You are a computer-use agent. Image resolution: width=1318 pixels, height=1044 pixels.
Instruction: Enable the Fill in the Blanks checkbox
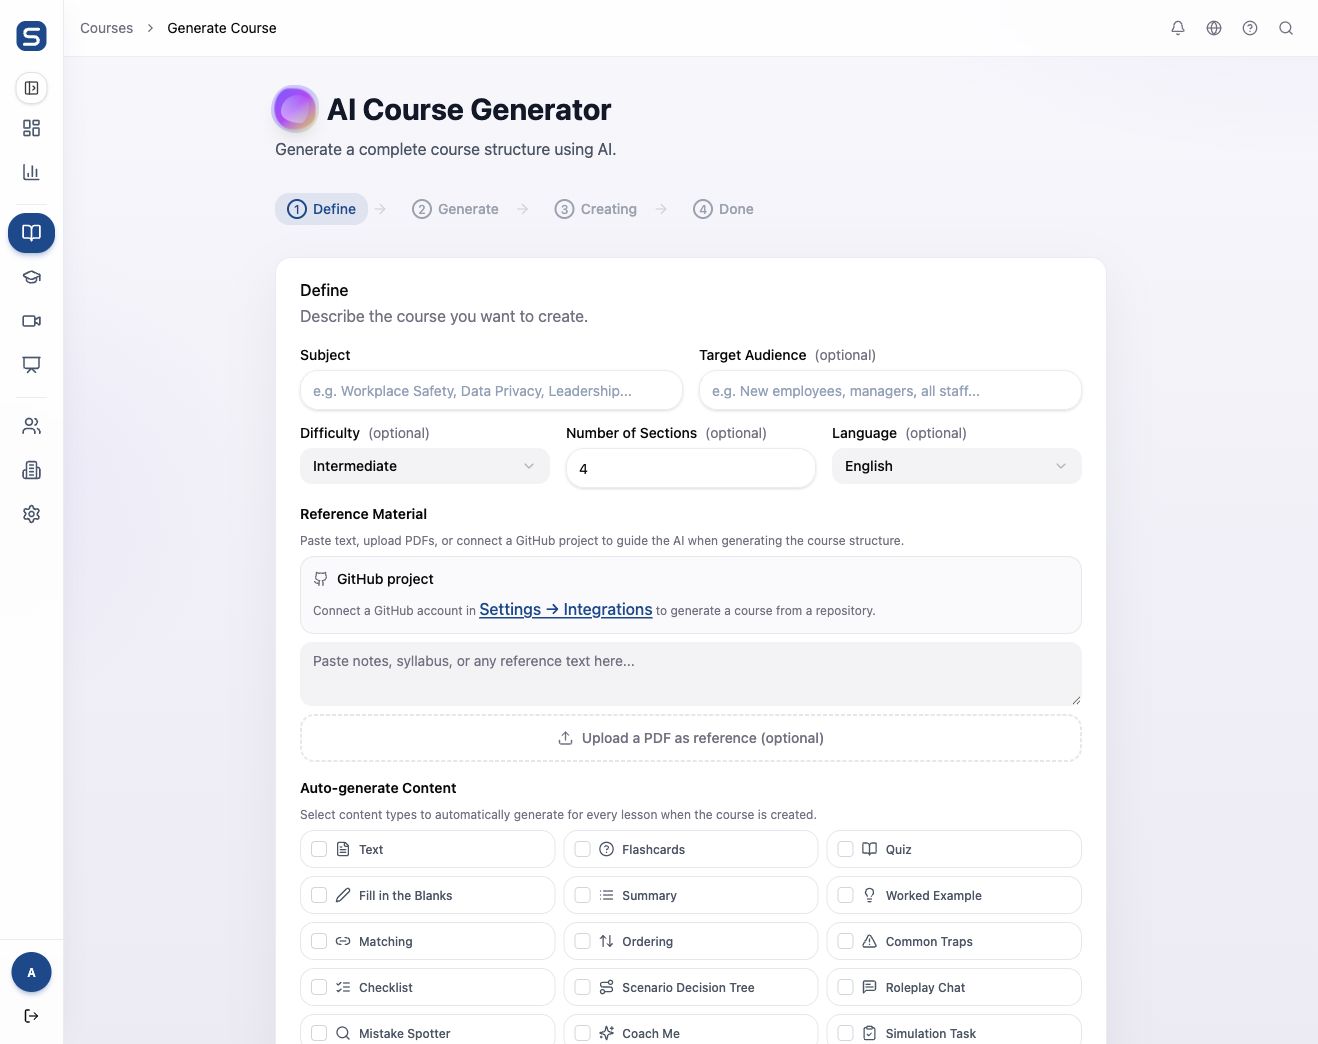[319, 895]
